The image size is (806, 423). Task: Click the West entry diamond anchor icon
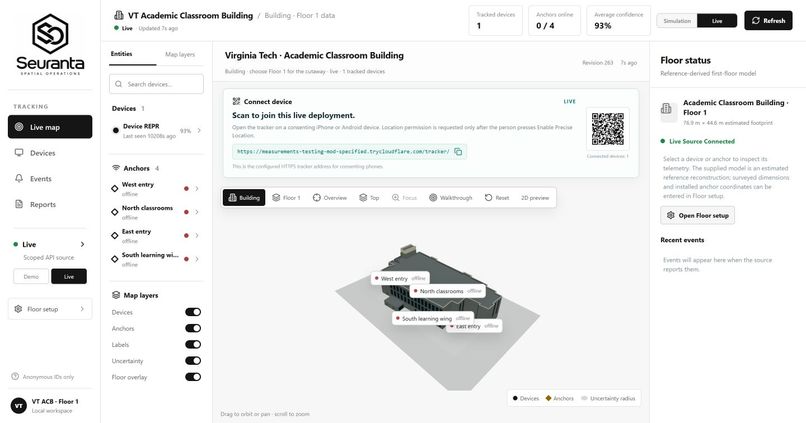coord(115,189)
